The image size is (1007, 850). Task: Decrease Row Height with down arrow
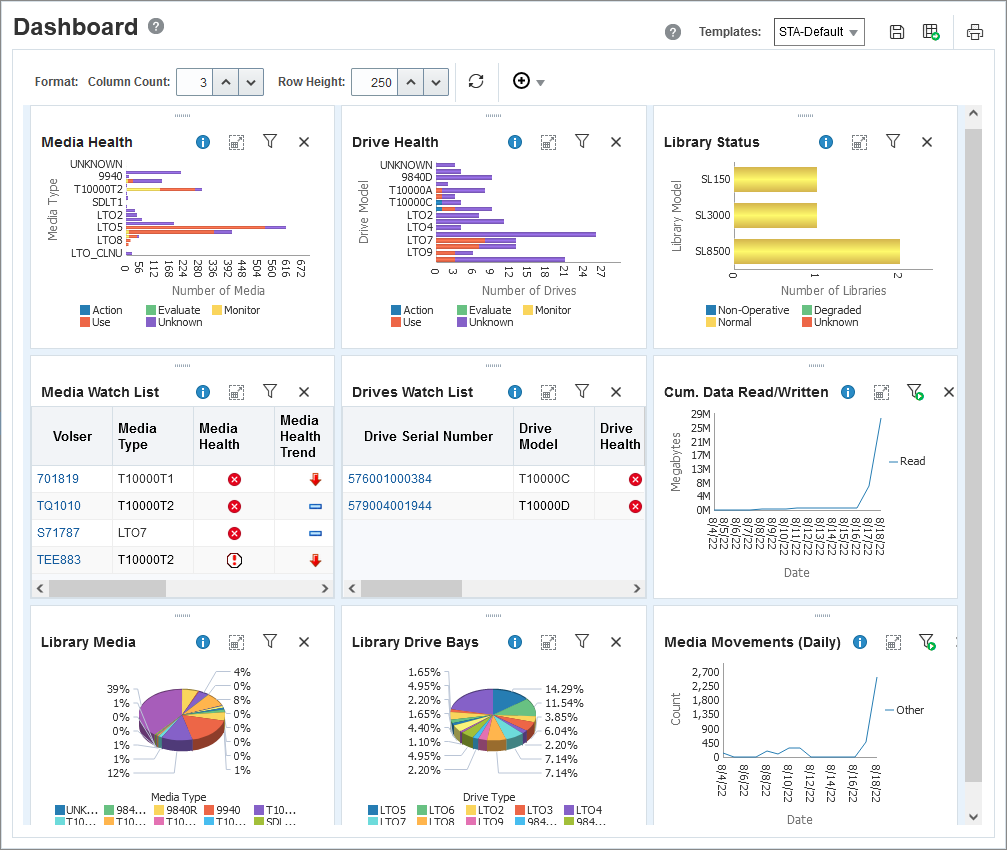[x=436, y=82]
